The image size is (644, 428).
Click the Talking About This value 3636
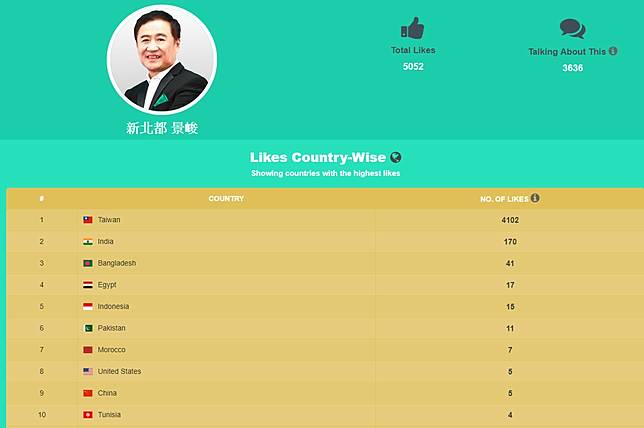[x=573, y=68]
